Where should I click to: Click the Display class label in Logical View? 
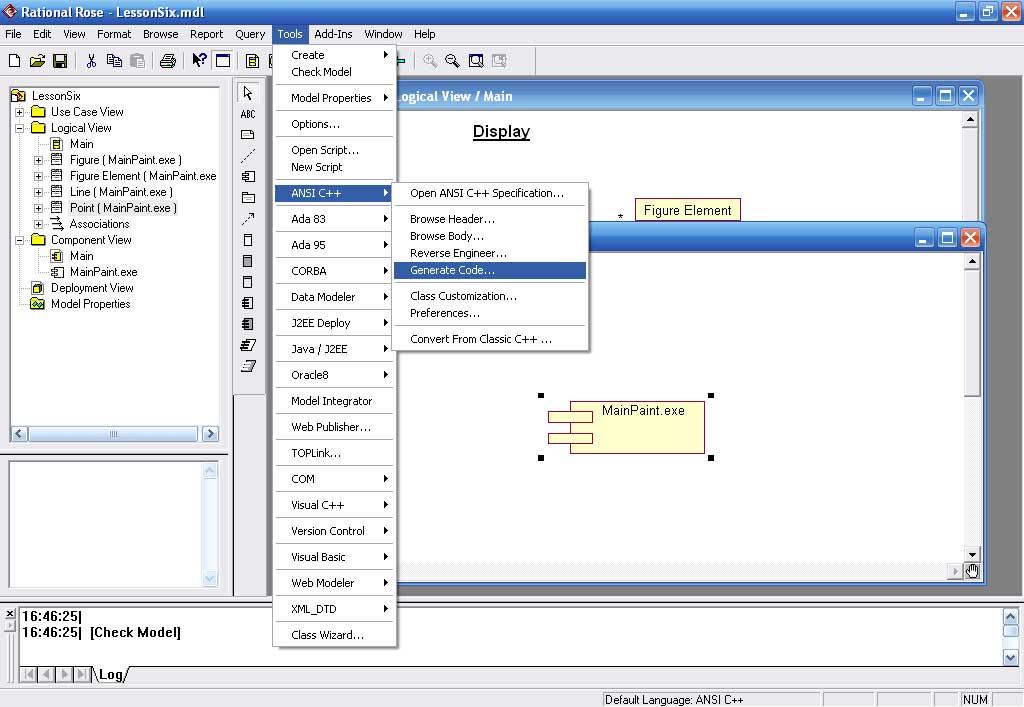501,131
